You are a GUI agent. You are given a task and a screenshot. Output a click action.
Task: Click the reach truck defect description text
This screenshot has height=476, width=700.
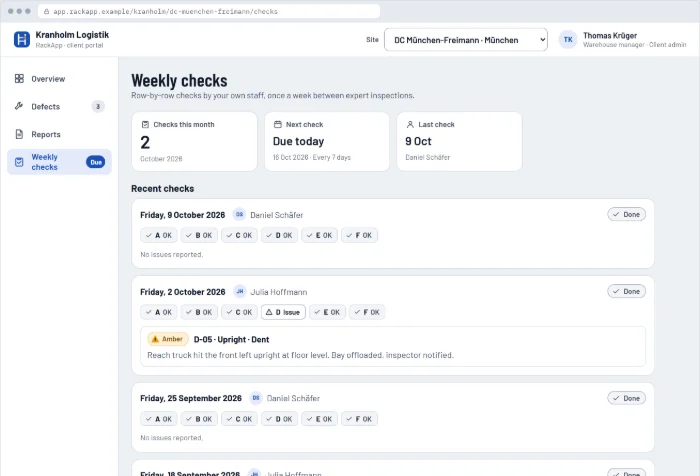[x=300, y=355]
